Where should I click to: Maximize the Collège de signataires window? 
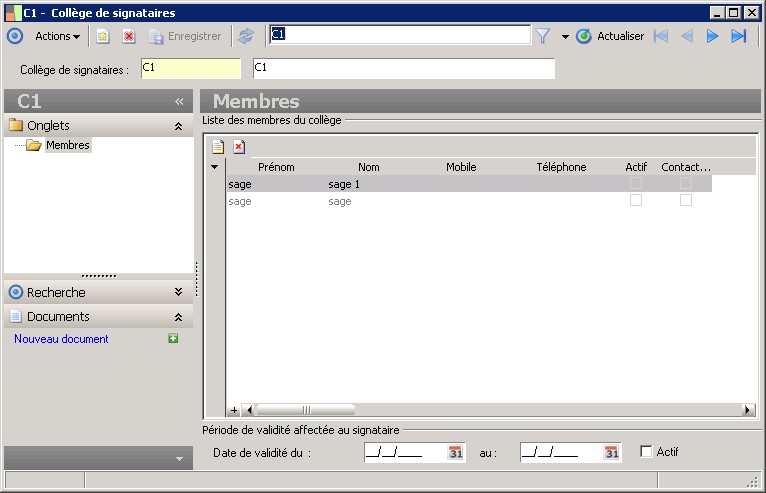[x=734, y=13]
